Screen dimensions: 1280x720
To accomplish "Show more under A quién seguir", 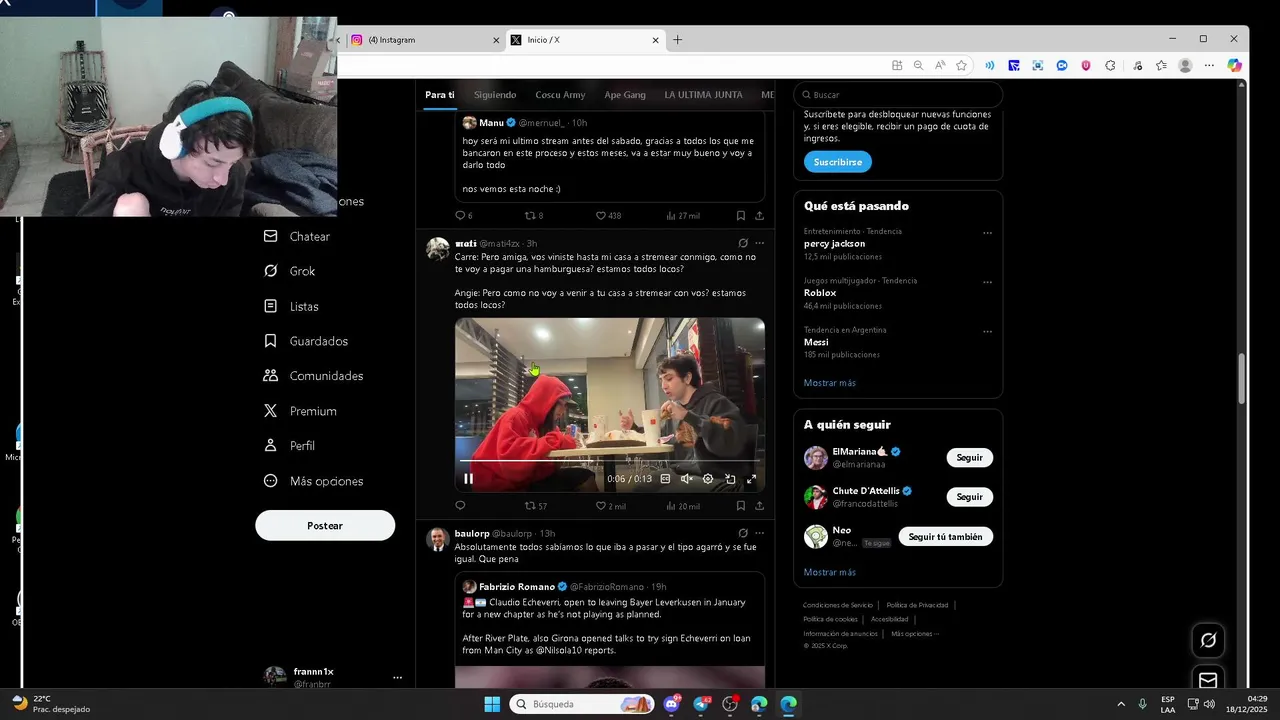I will coord(829,572).
